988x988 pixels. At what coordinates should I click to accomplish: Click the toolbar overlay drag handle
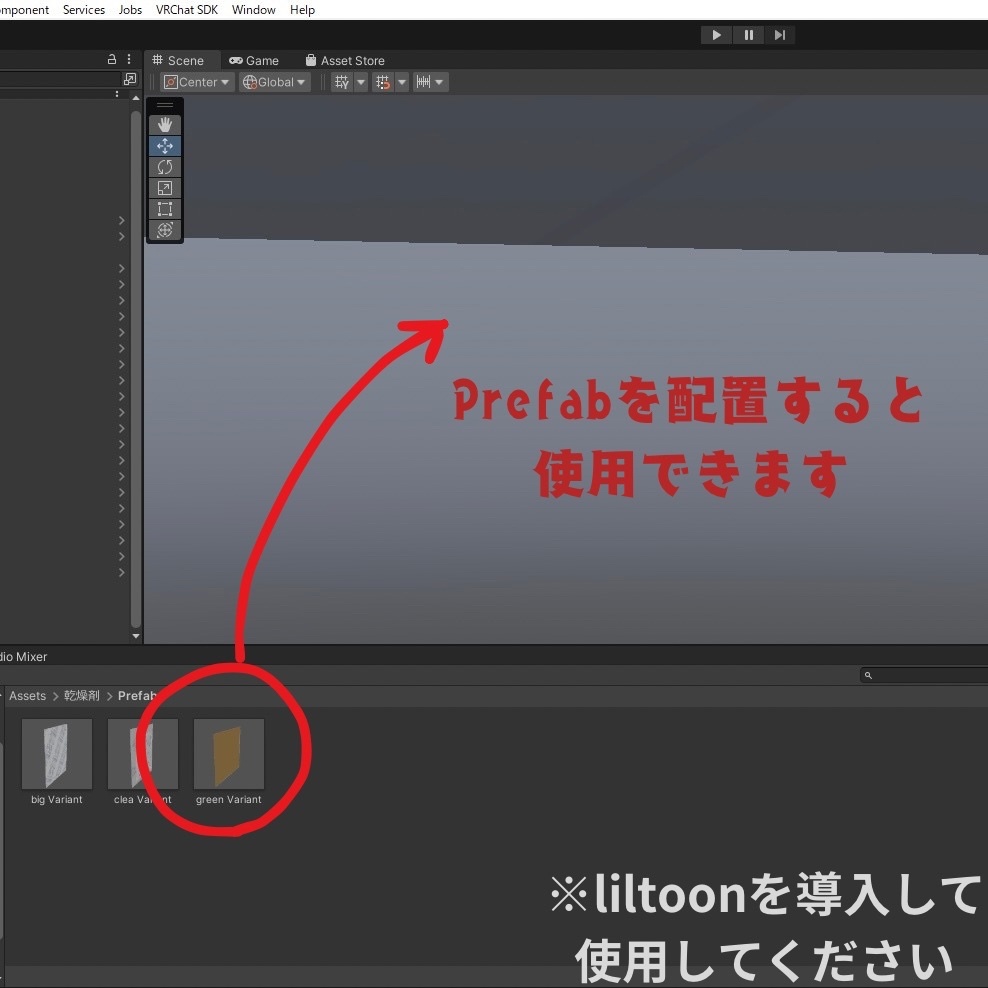165,105
